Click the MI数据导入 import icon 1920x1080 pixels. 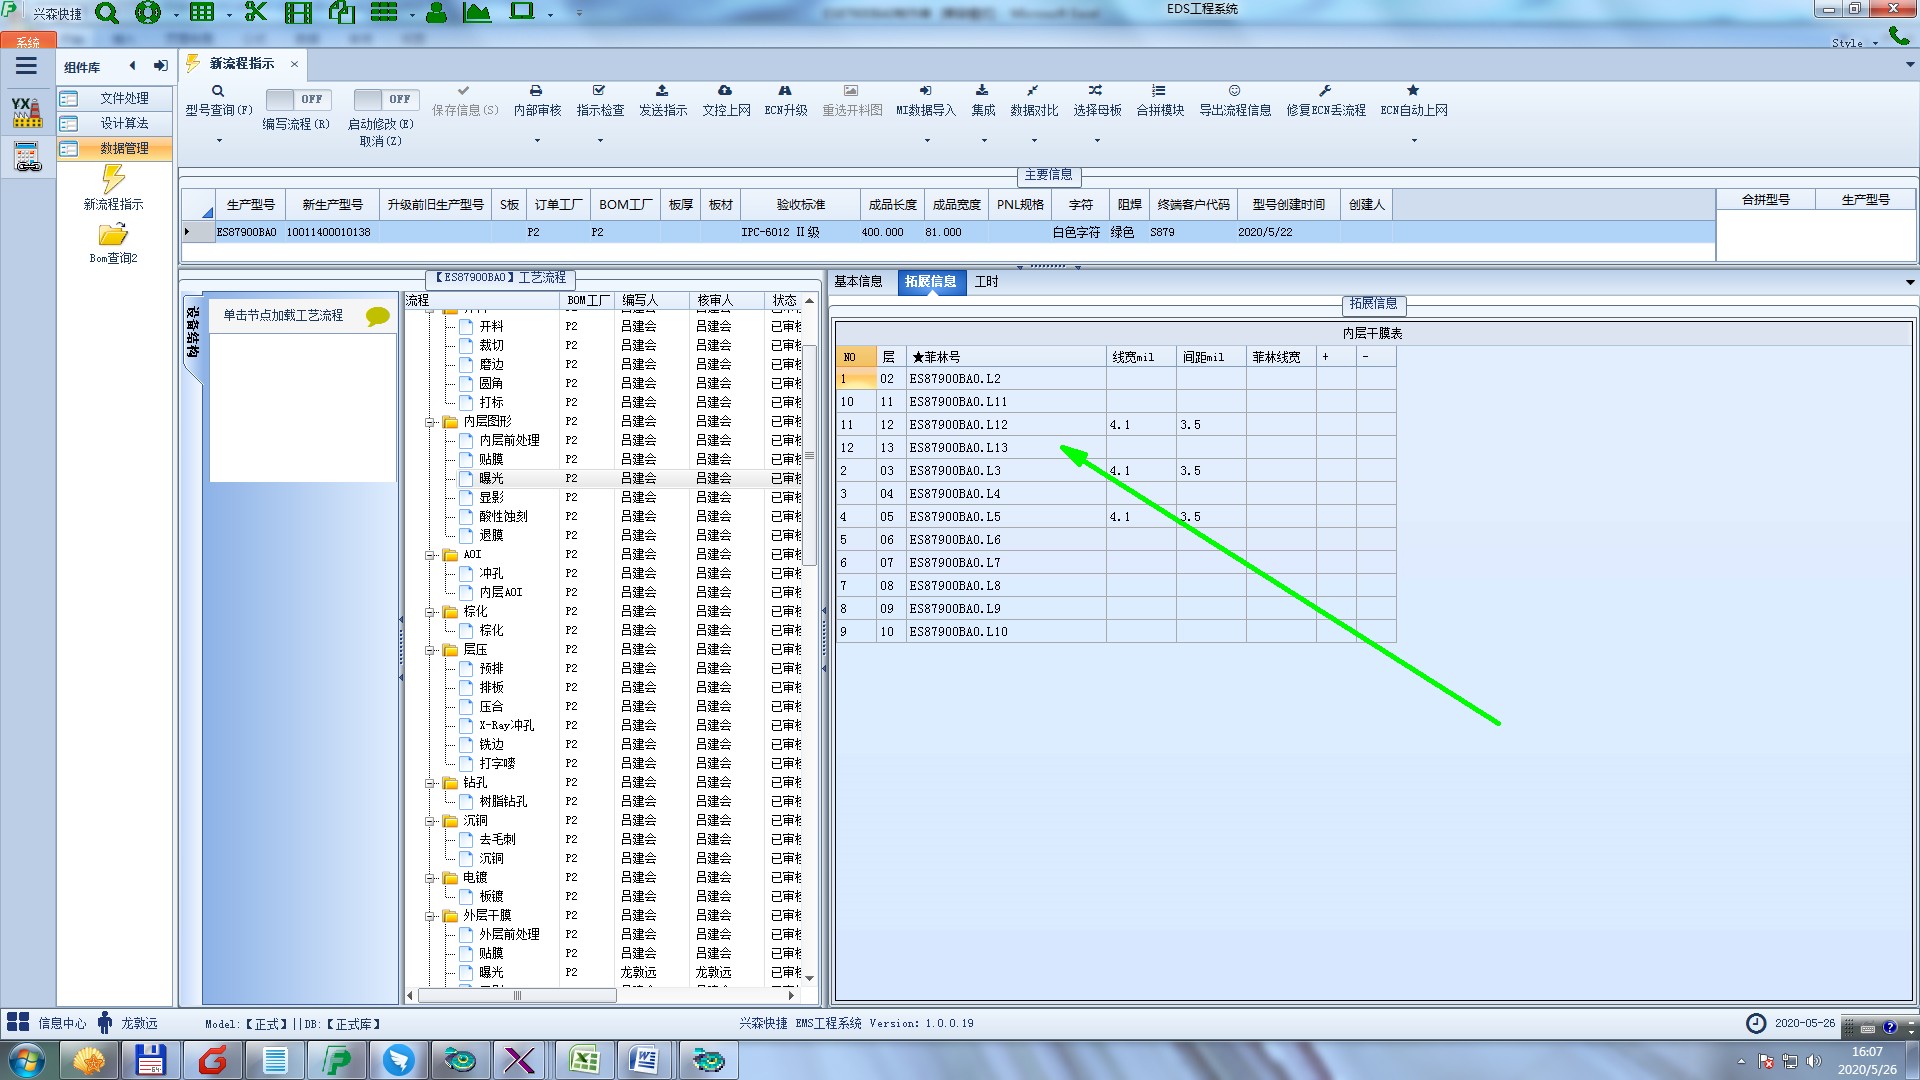[925, 91]
